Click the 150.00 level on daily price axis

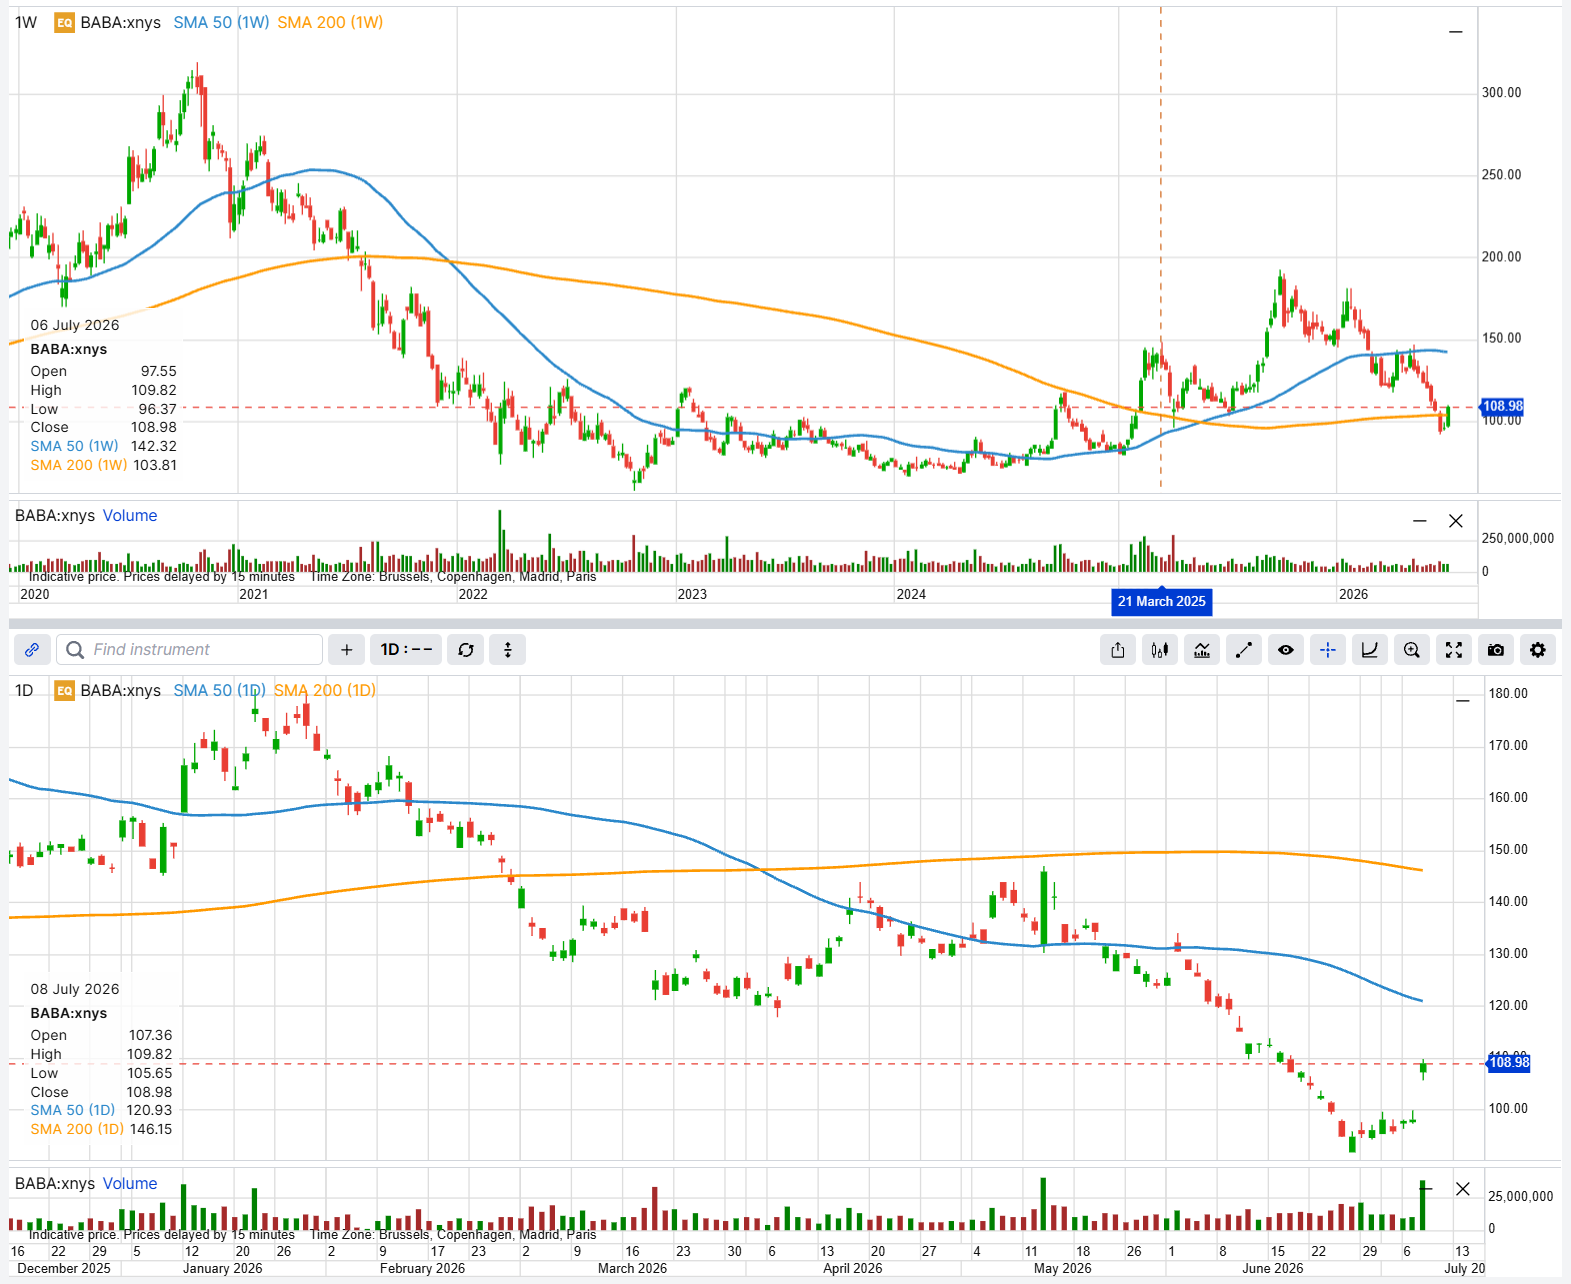pyautogui.click(x=1508, y=849)
